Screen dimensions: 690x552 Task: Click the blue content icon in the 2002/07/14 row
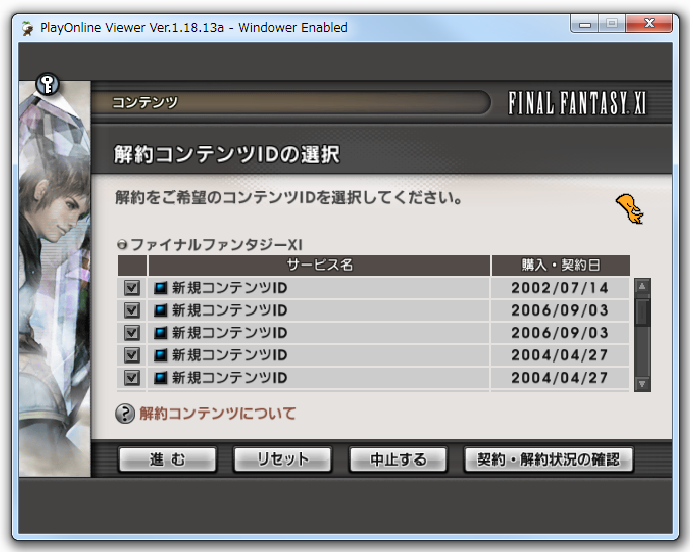click(x=160, y=288)
